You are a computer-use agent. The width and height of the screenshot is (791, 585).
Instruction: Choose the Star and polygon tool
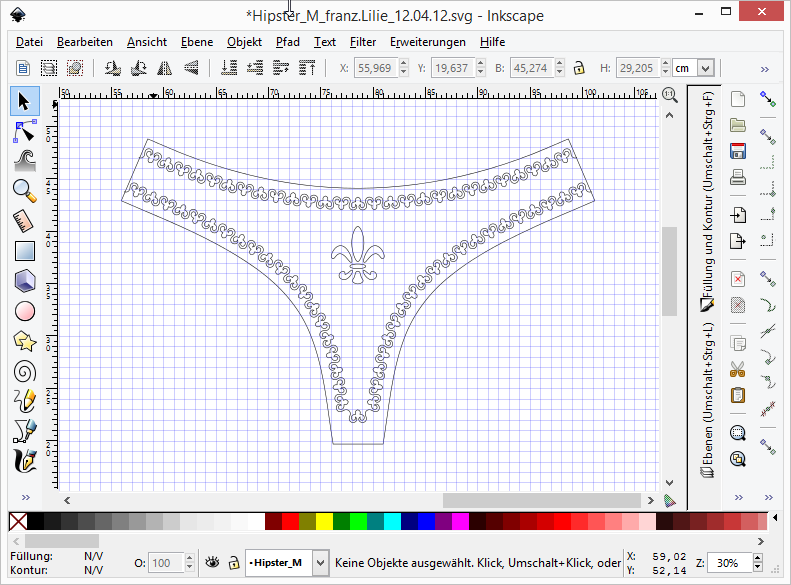24,341
